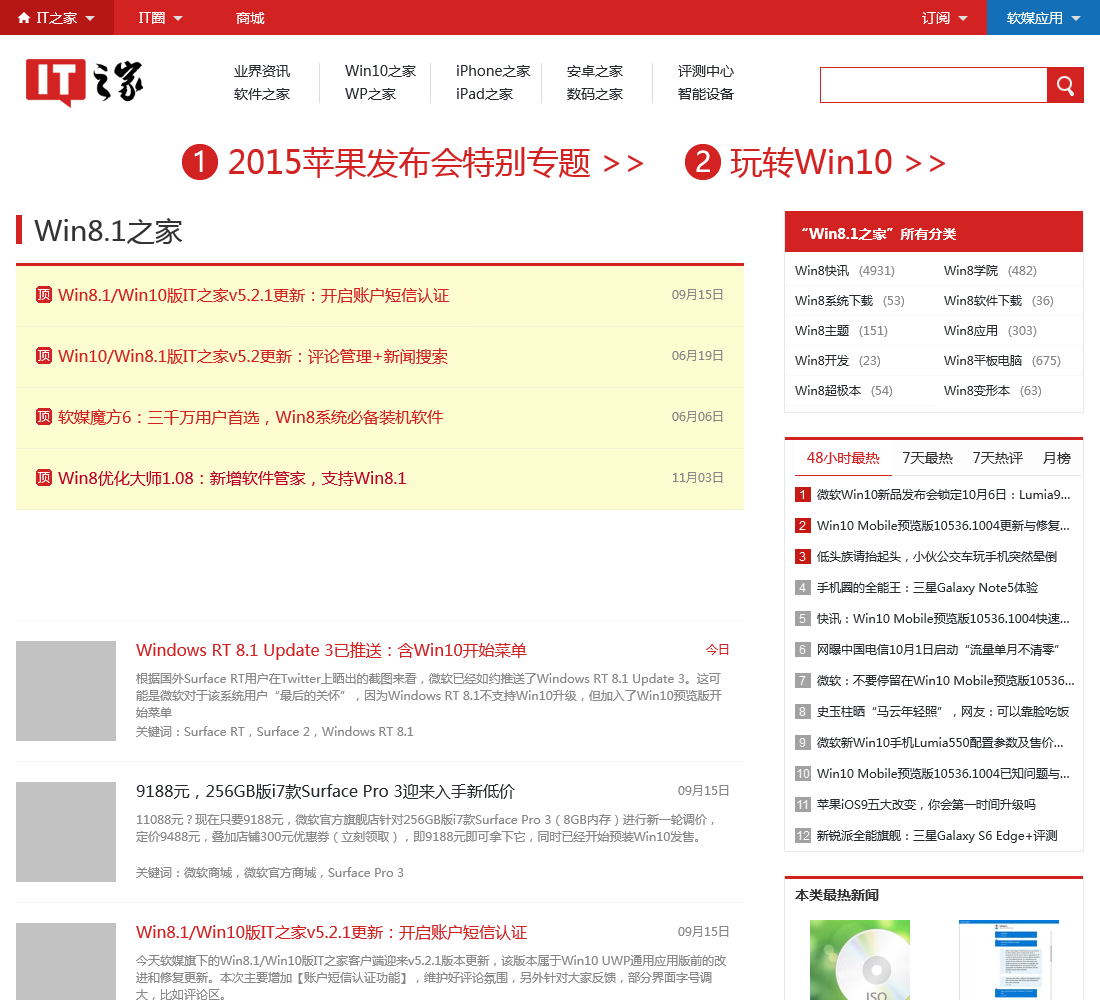Open the 软媒应用 dropdown
This screenshot has width=1100, height=1000.
click(1043, 18)
